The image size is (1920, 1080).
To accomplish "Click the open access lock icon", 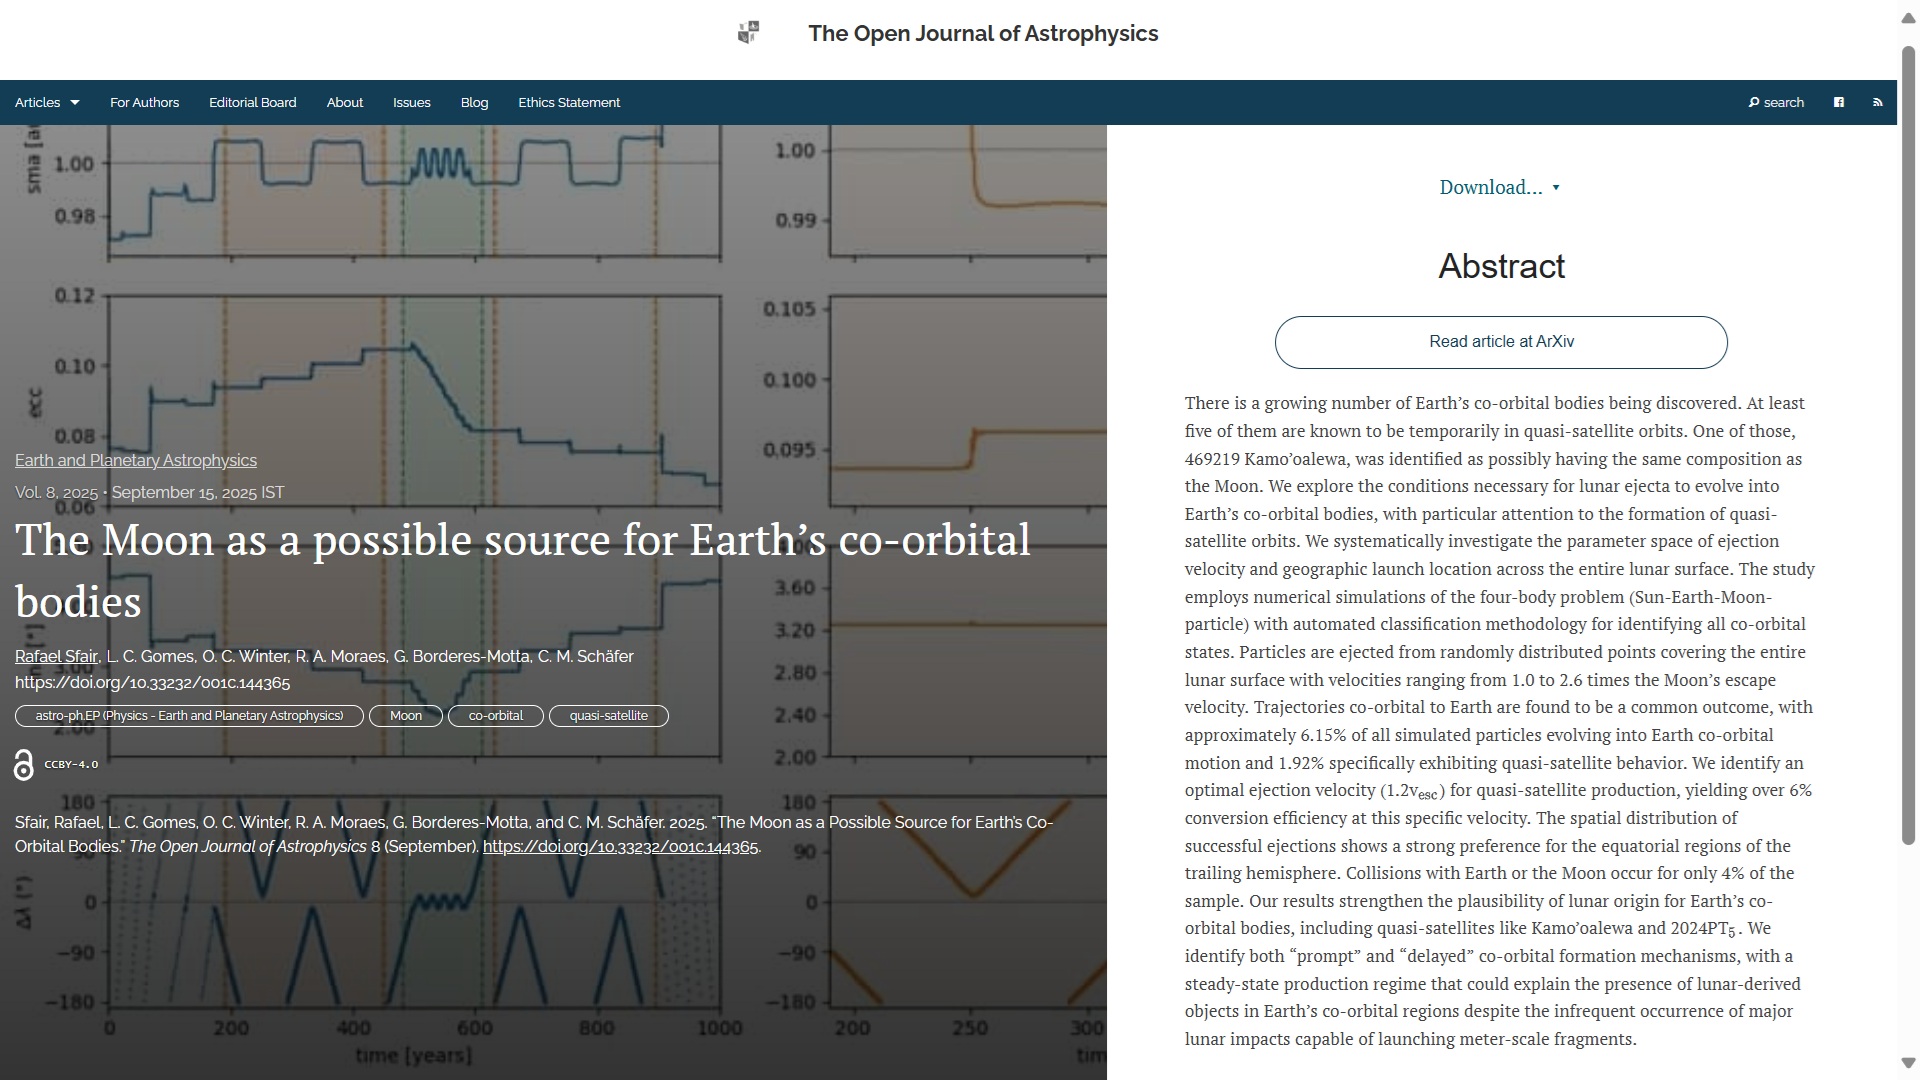I will [24, 765].
